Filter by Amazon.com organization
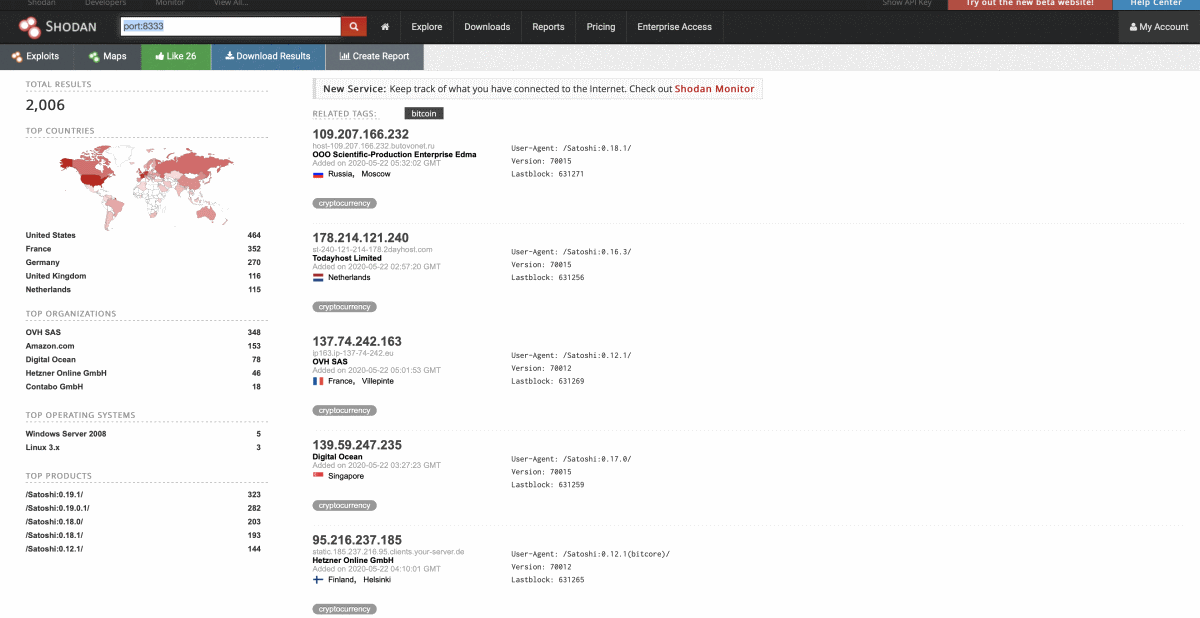The height and width of the screenshot is (618, 1200). point(51,346)
